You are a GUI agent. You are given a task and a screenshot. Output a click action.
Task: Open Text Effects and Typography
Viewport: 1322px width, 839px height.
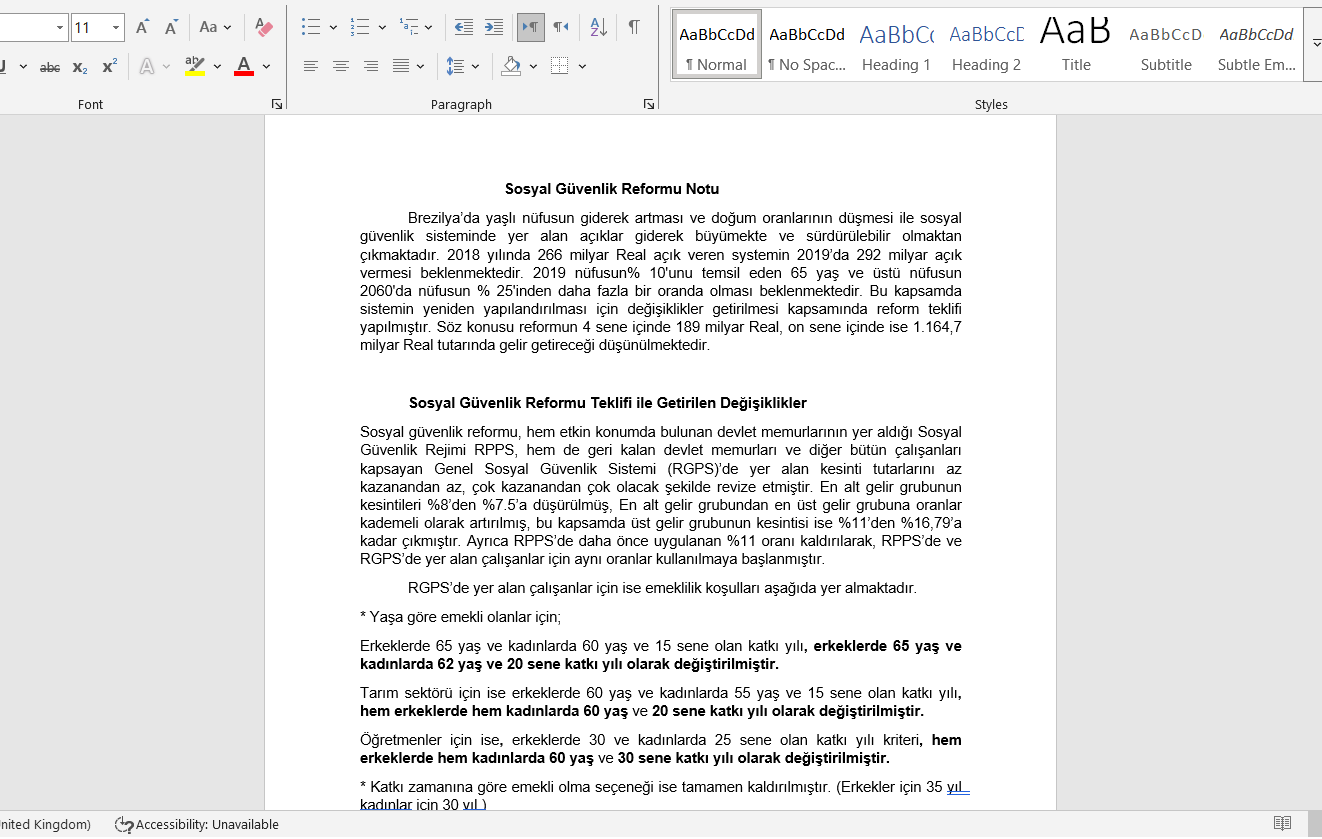(x=148, y=67)
